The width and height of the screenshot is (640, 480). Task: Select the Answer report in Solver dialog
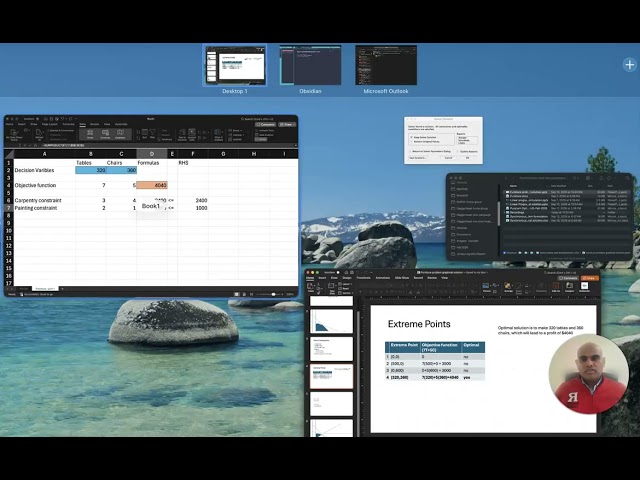[x=462, y=138]
